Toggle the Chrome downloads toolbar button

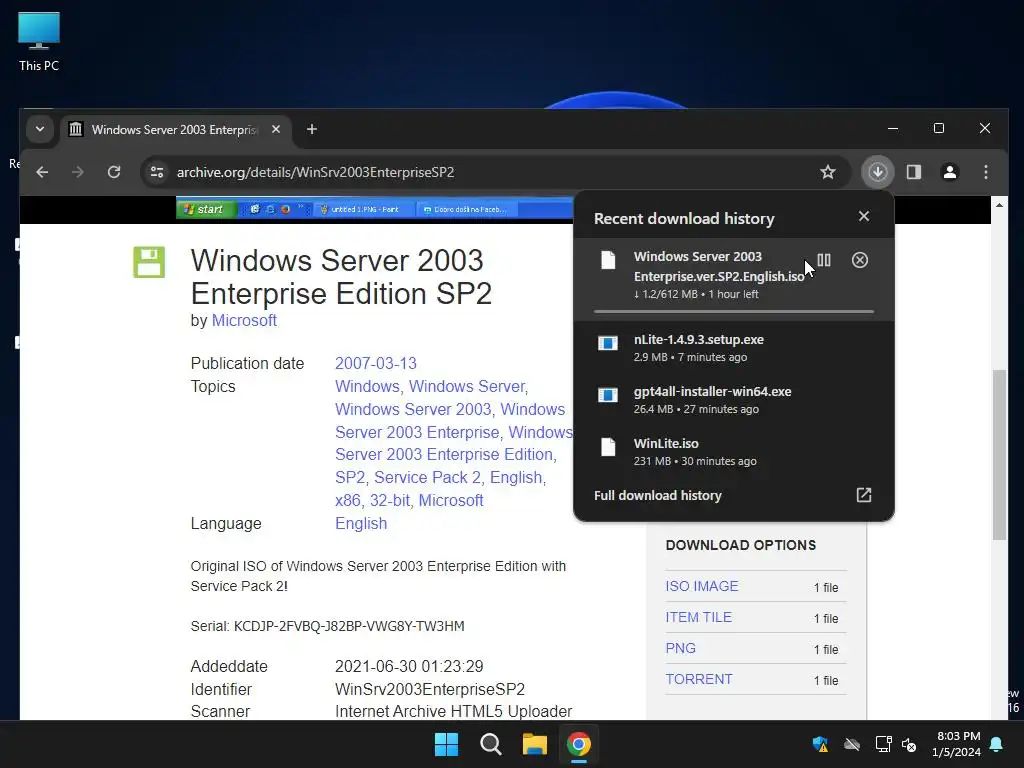click(x=878, y=172)
